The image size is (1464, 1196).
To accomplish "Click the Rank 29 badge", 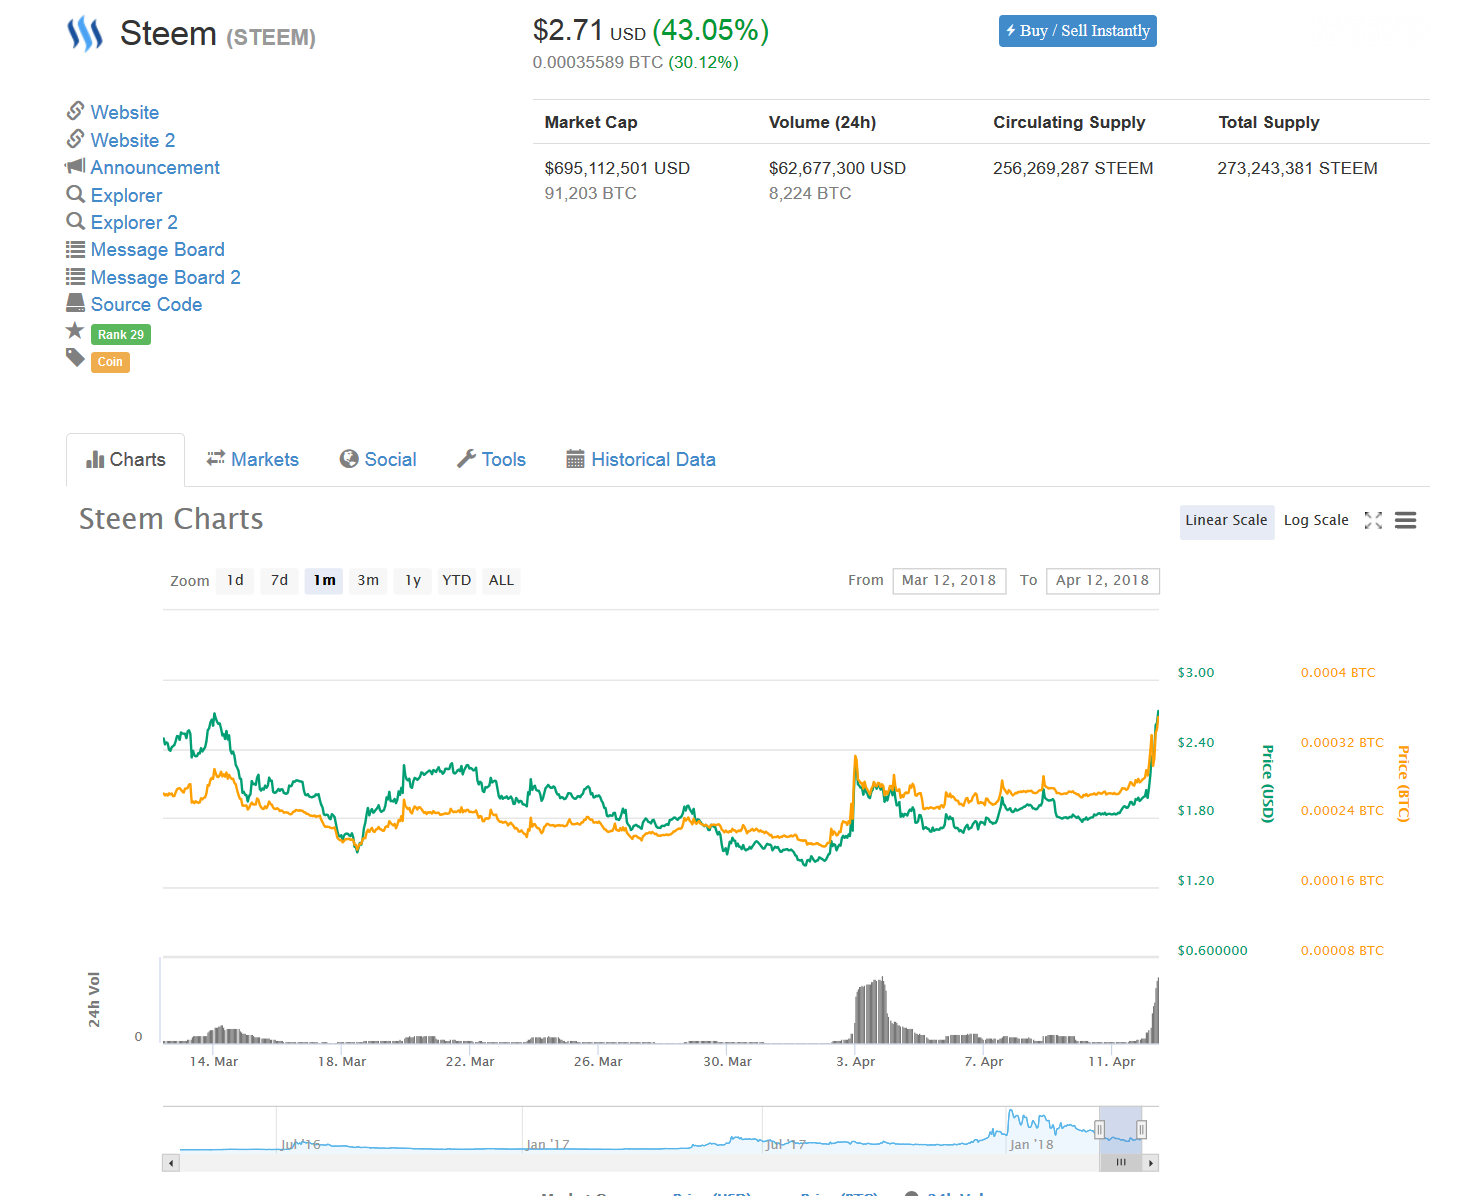I will click(121, 335).
